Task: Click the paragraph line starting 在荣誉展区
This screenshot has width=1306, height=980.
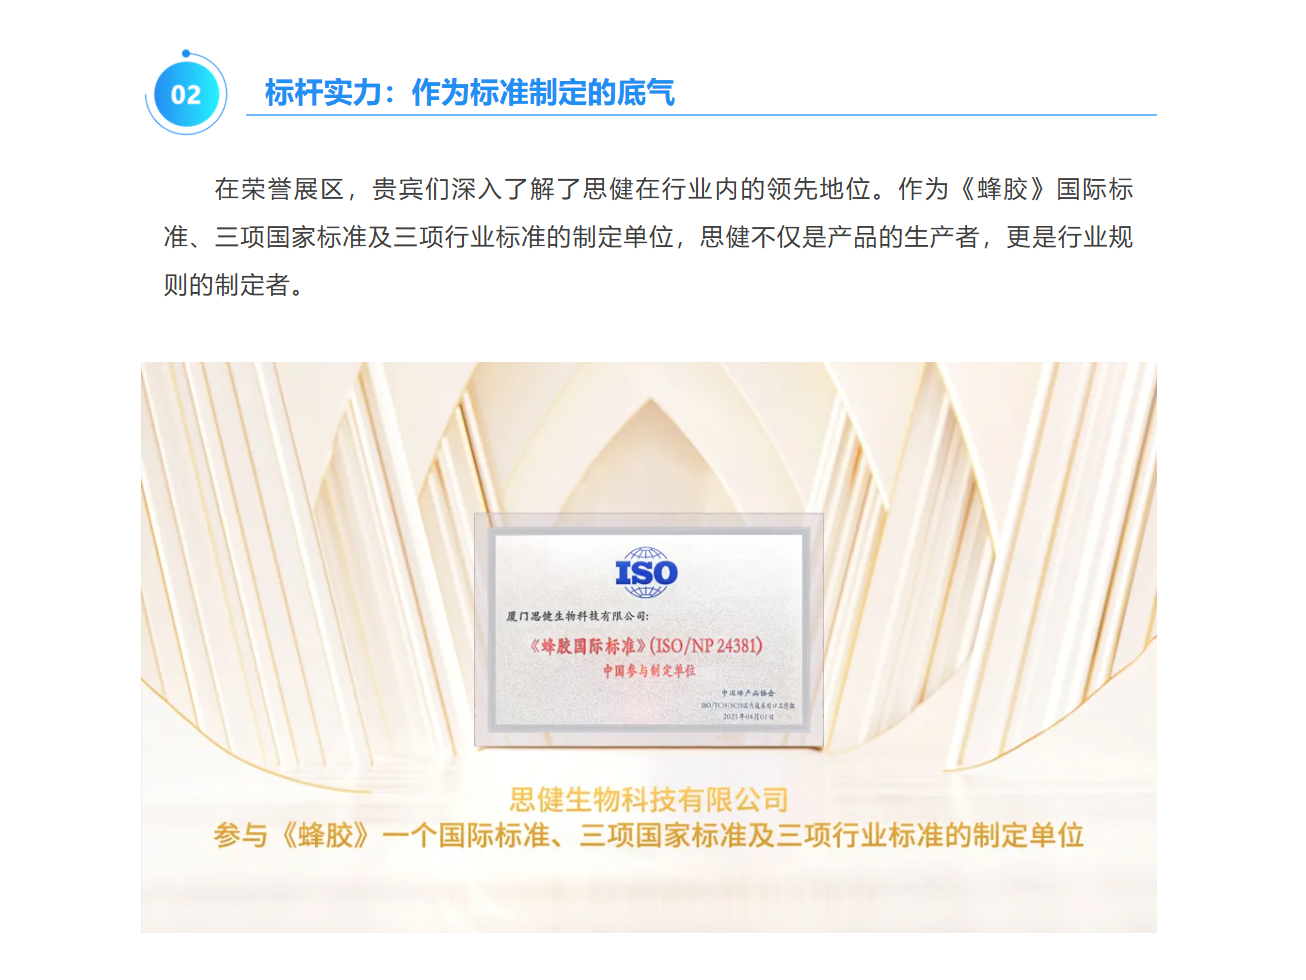Action: coord(673,189)
